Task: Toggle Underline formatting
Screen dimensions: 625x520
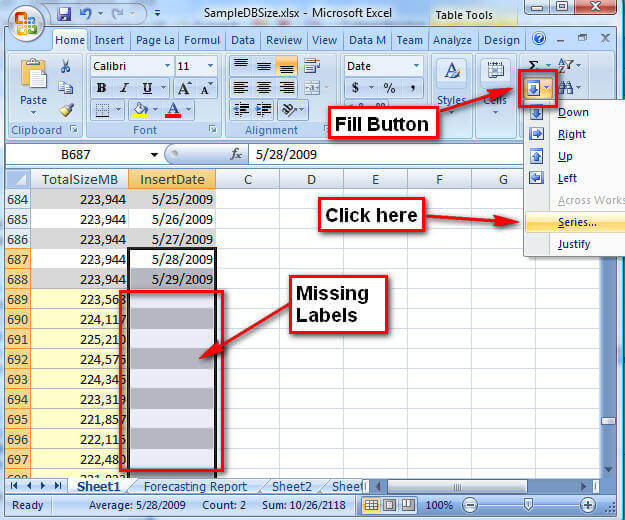Action: [x=147, y=88]
